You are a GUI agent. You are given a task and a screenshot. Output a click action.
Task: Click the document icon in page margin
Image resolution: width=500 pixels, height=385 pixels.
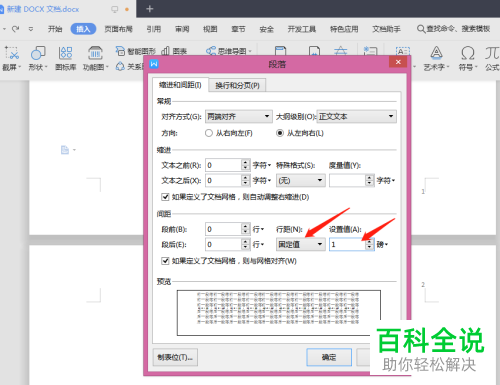tap(65, 150)
